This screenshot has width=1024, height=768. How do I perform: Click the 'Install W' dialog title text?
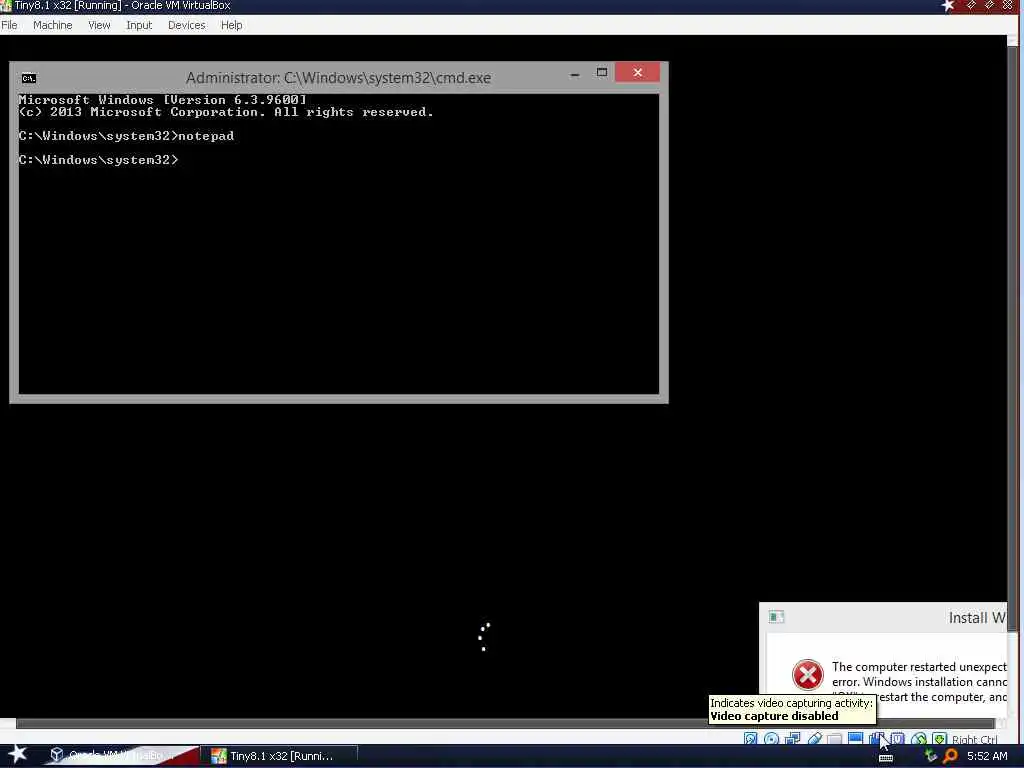coord(977,618)
